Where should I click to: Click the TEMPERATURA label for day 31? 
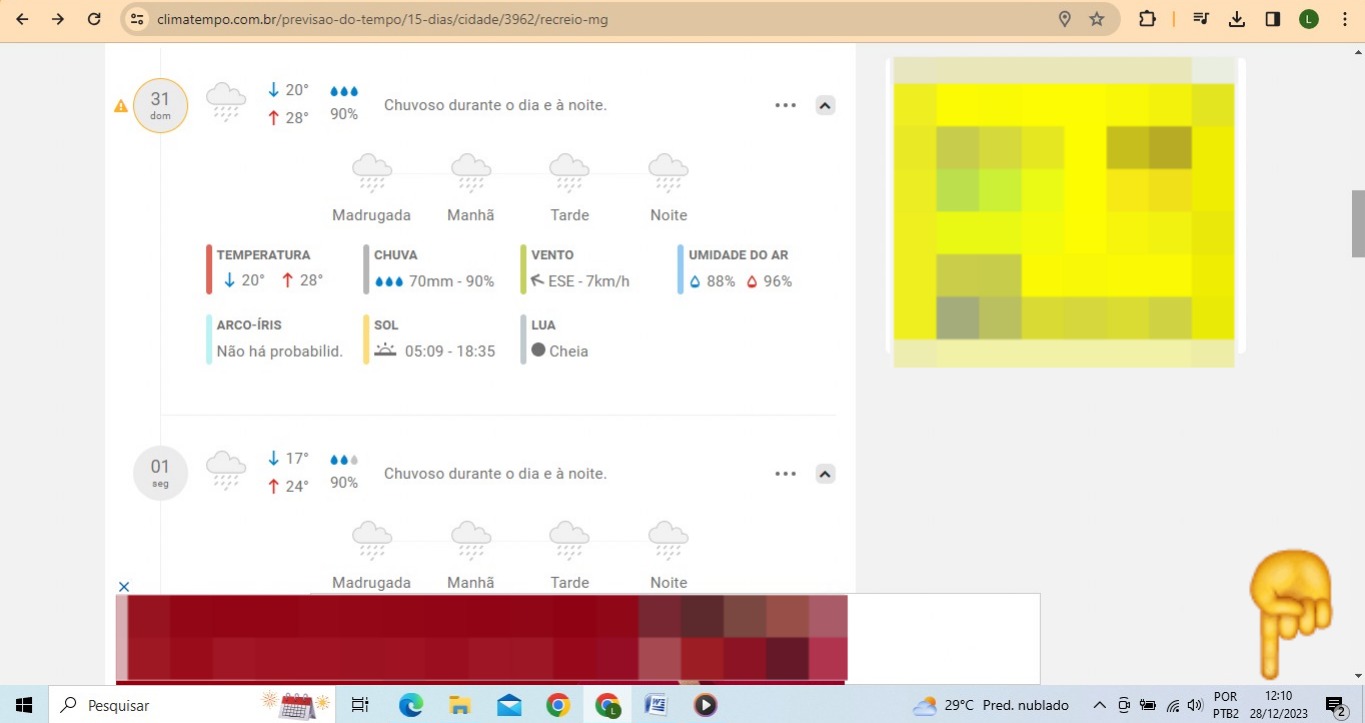[x=263, y=255]
